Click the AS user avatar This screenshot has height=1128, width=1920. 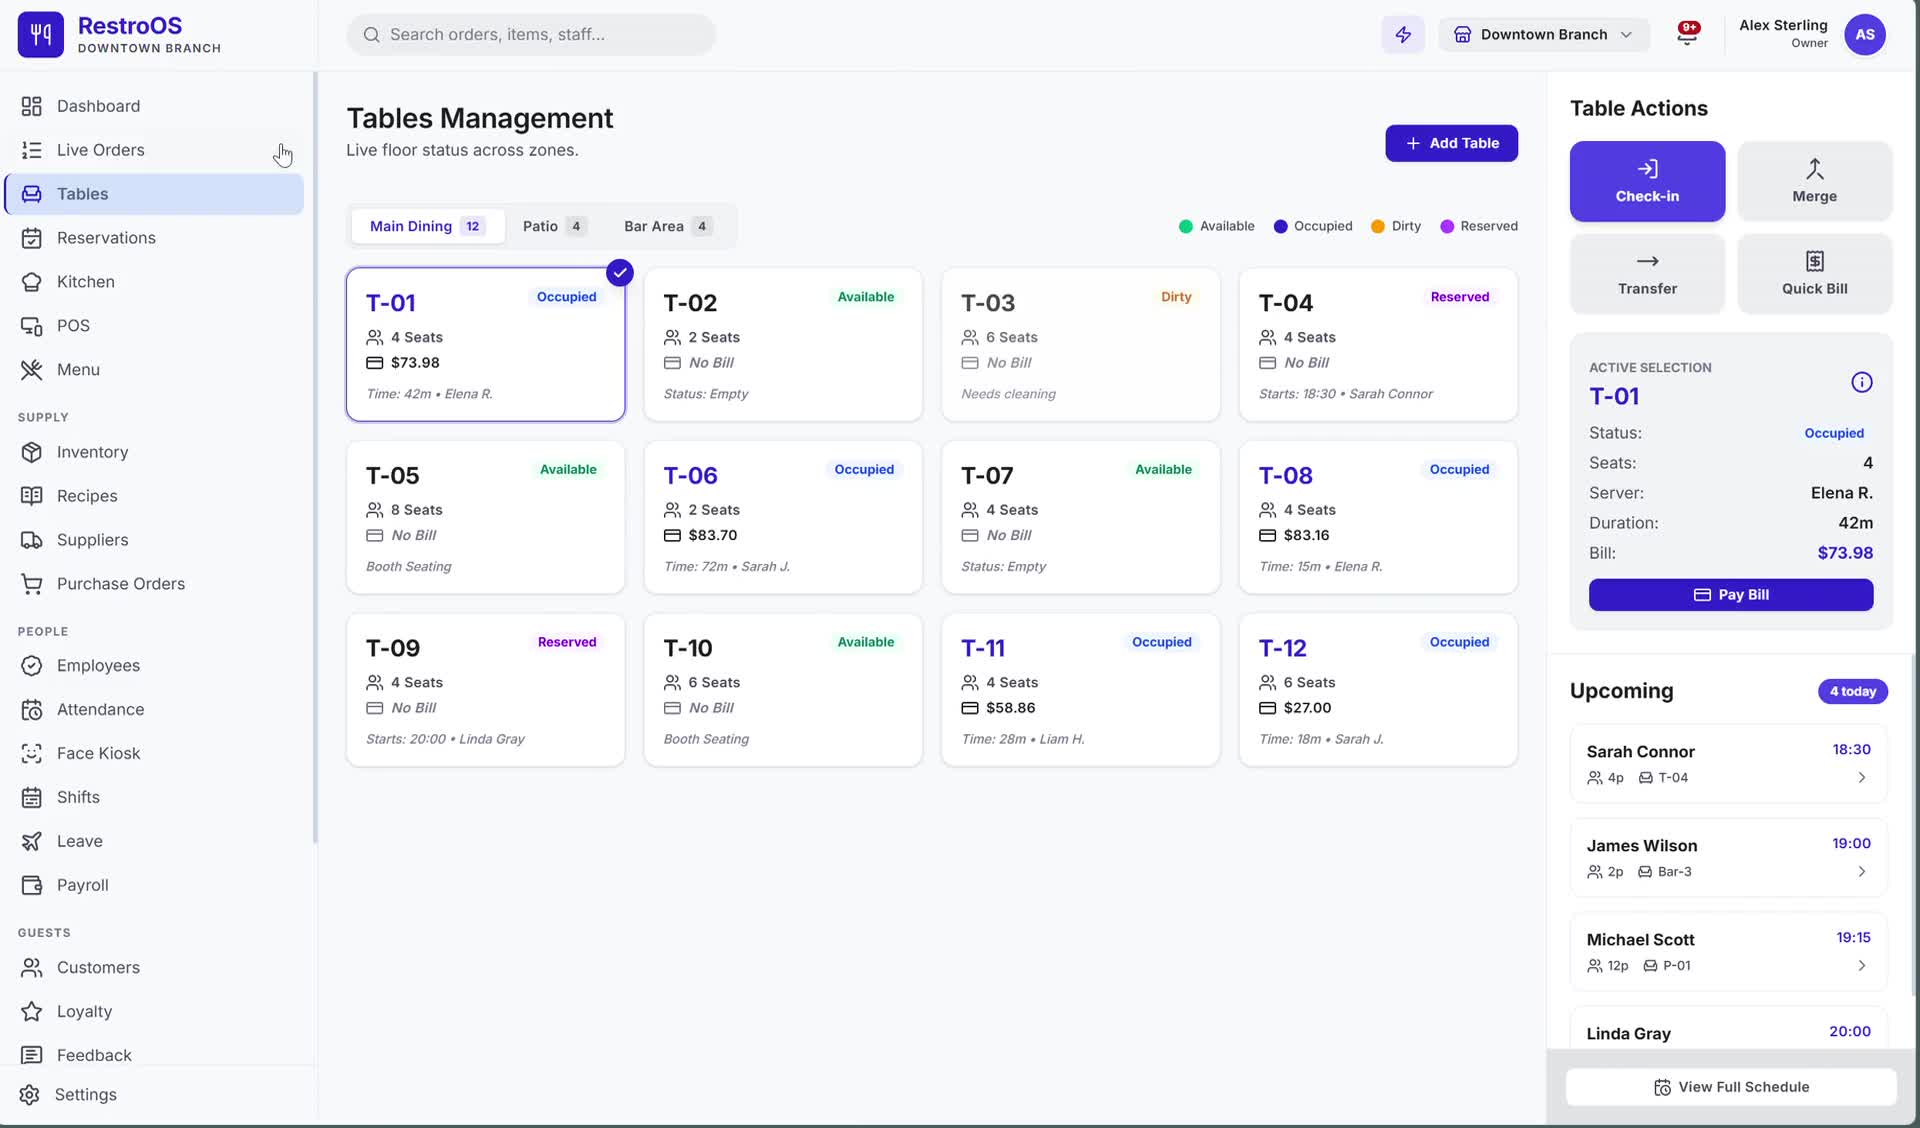pyautogui.click(x=1865, y=34)
